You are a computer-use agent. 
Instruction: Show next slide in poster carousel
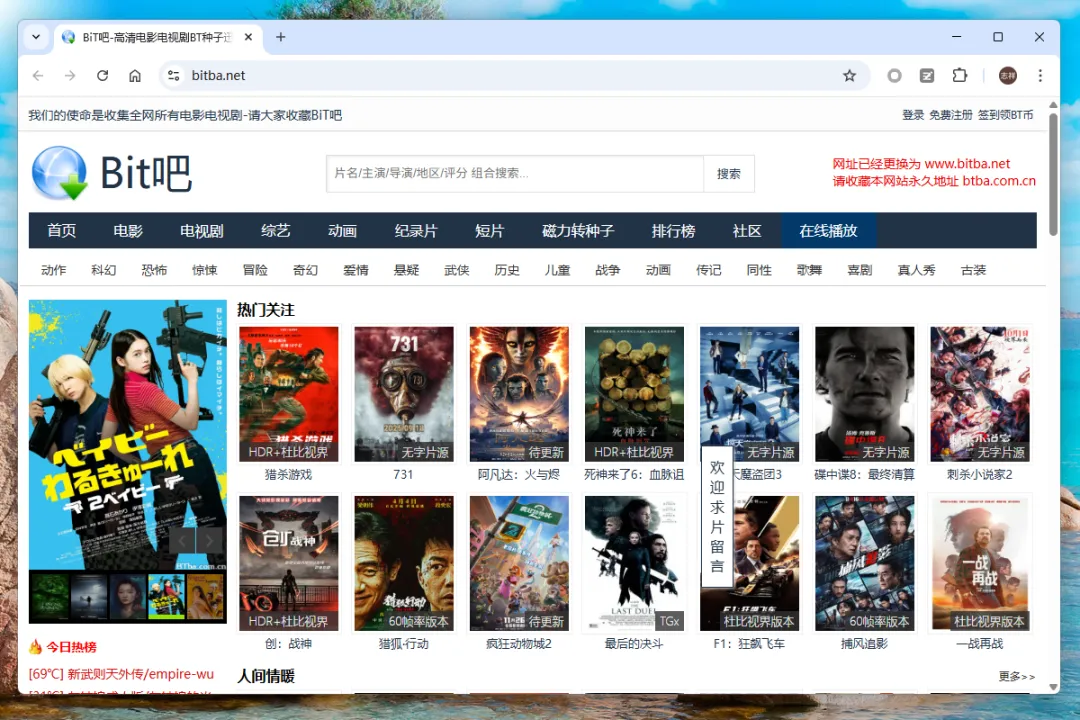point(209,539)
